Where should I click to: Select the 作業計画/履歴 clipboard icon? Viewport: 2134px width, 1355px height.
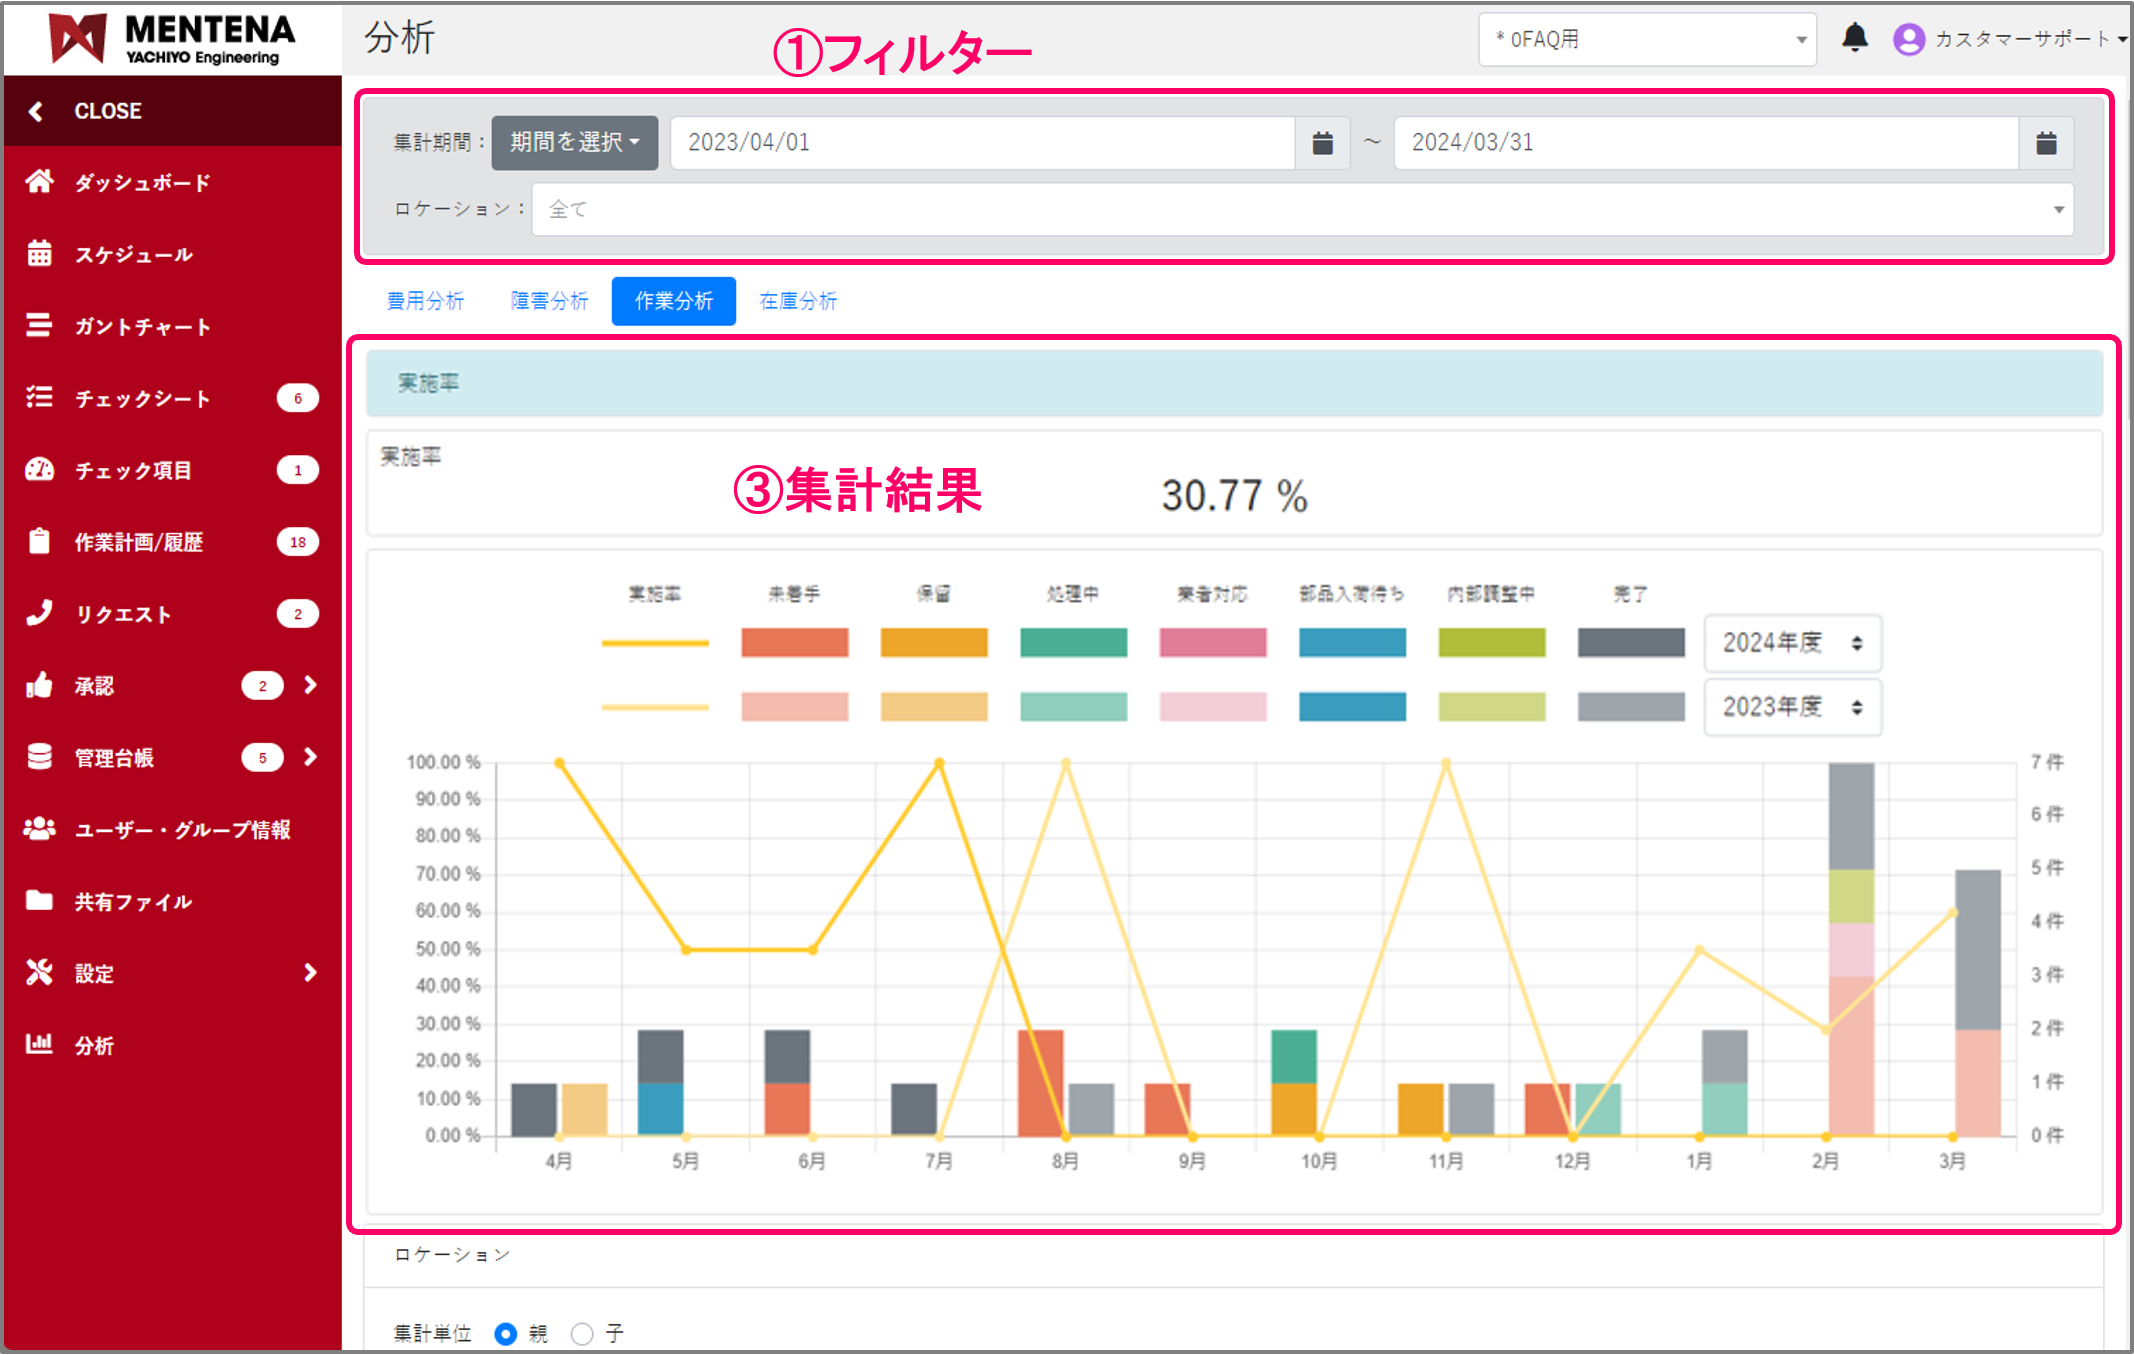[38, 542]
